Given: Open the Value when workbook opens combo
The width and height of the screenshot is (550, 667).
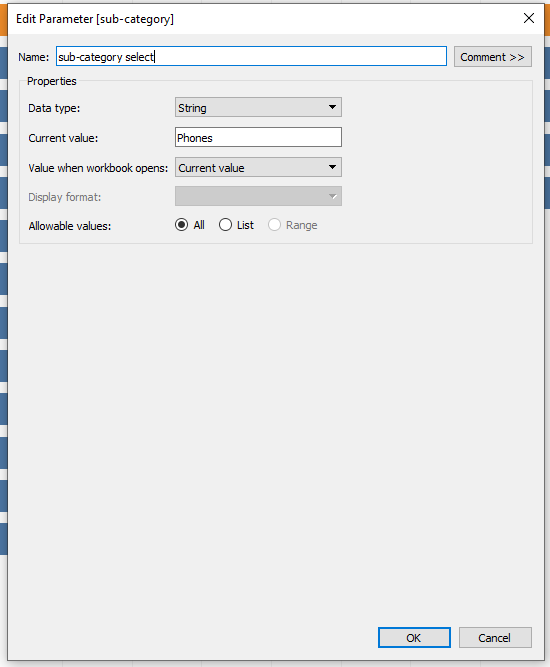Looking at the screenshot, I should click(258, 167).
